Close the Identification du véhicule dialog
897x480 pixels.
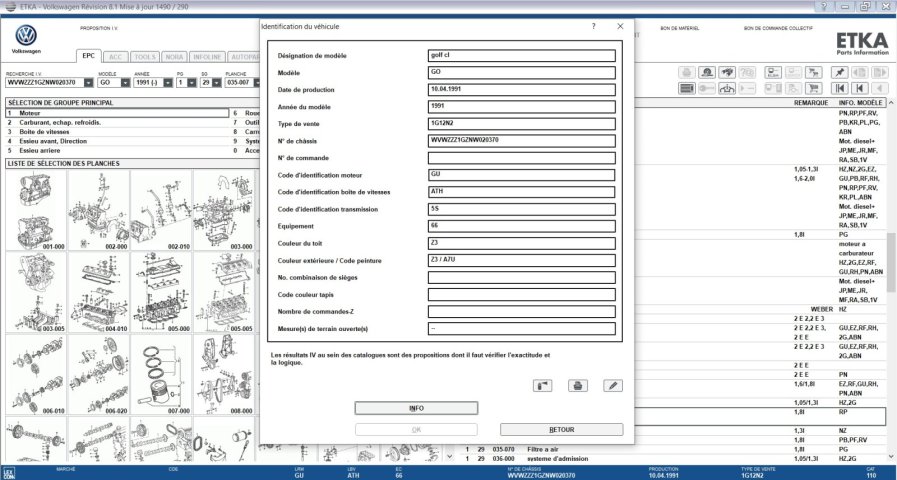coord(620,26)
